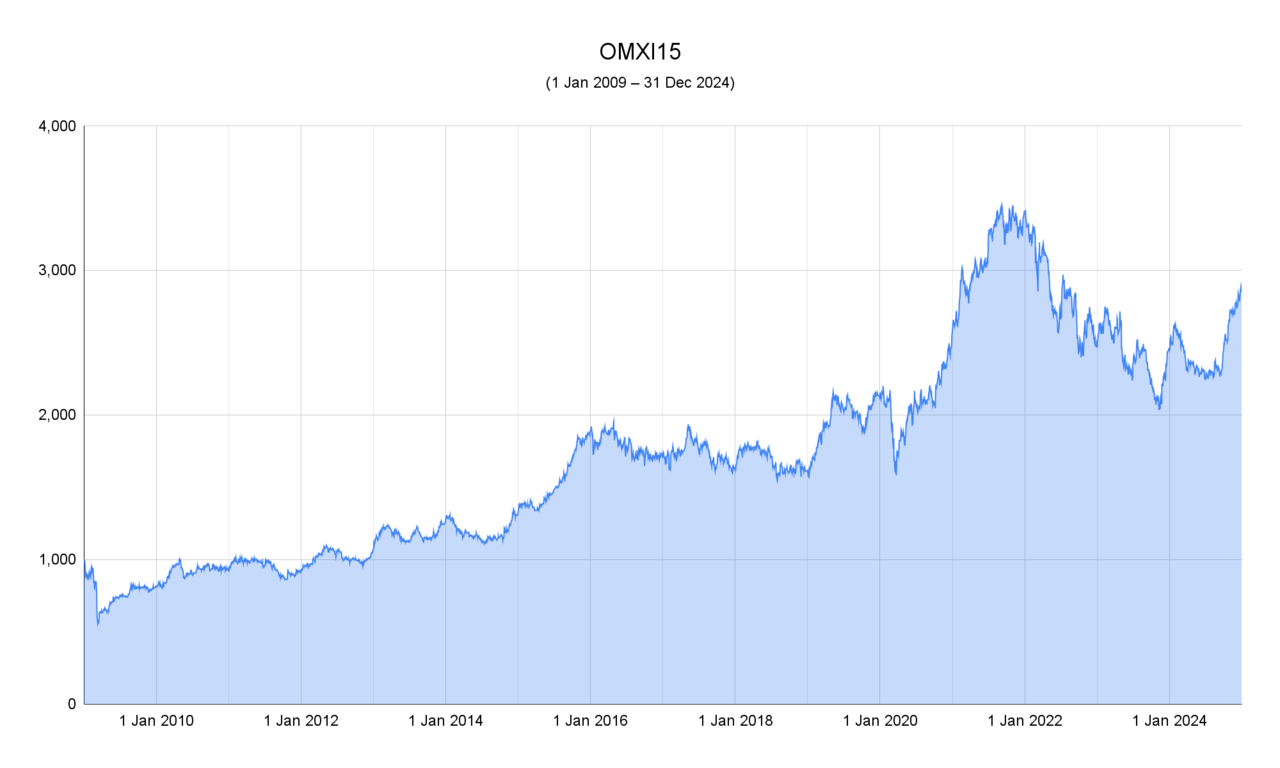
Task: Click the y-axis label 4,000
Action: click(56, 126)
